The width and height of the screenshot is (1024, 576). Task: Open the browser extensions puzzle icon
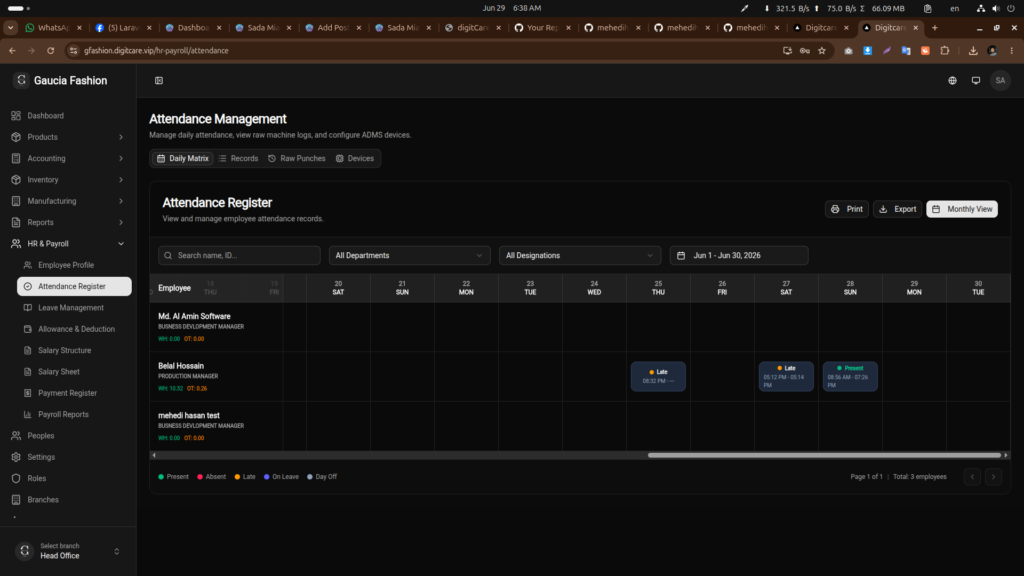point(944,50)
